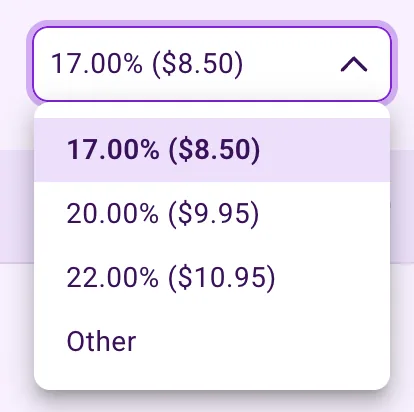Screen dimensions: 414x412
Task: Select the 20.00% ($9.95) option
Action: (212, 213)
